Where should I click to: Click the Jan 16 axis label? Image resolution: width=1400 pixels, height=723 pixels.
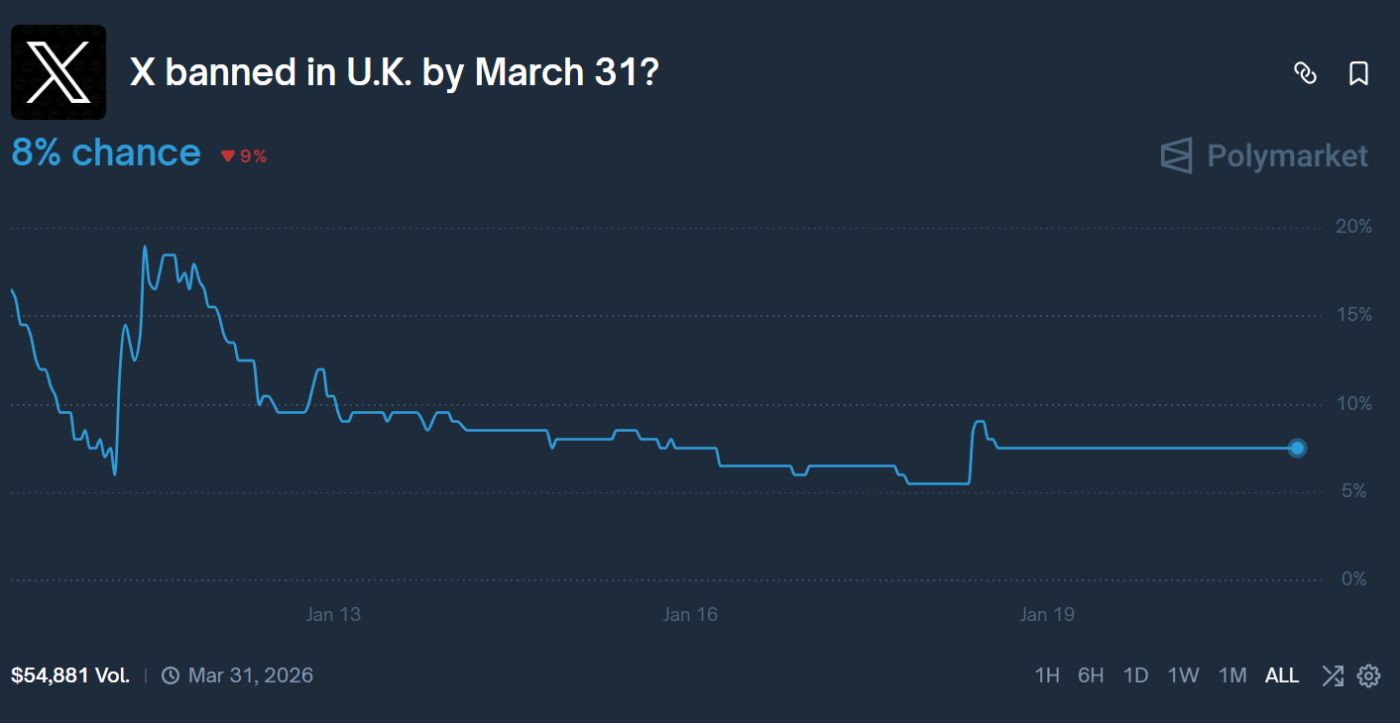tap(690, 614)
